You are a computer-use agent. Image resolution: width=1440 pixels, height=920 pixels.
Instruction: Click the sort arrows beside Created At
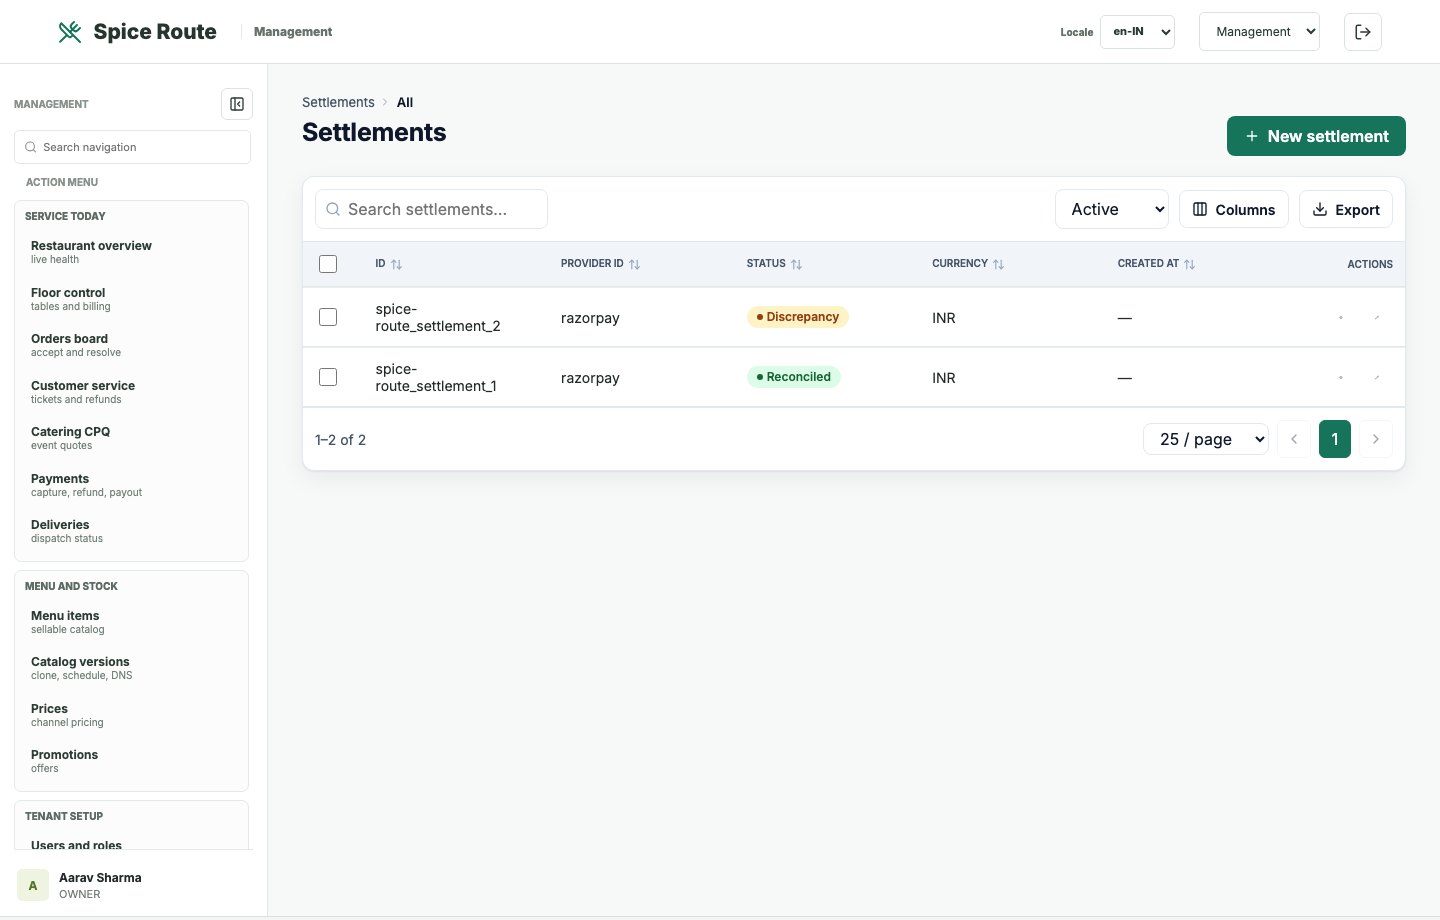click(1190, 264)
